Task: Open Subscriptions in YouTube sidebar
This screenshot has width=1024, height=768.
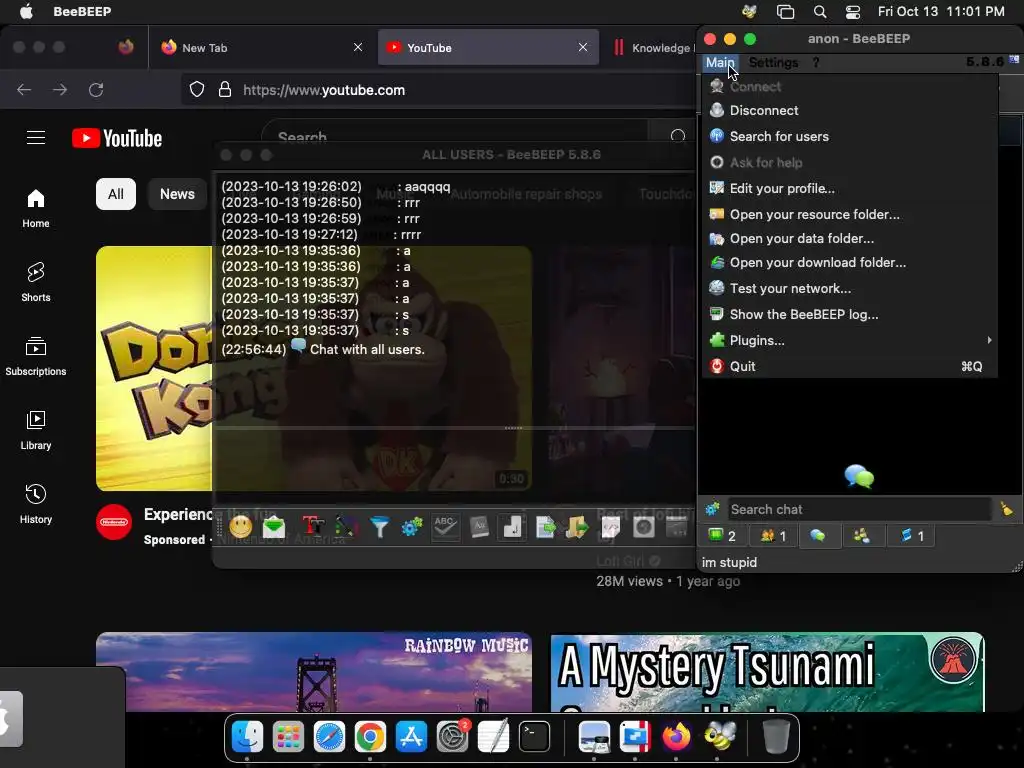Action: pos(36,356)
